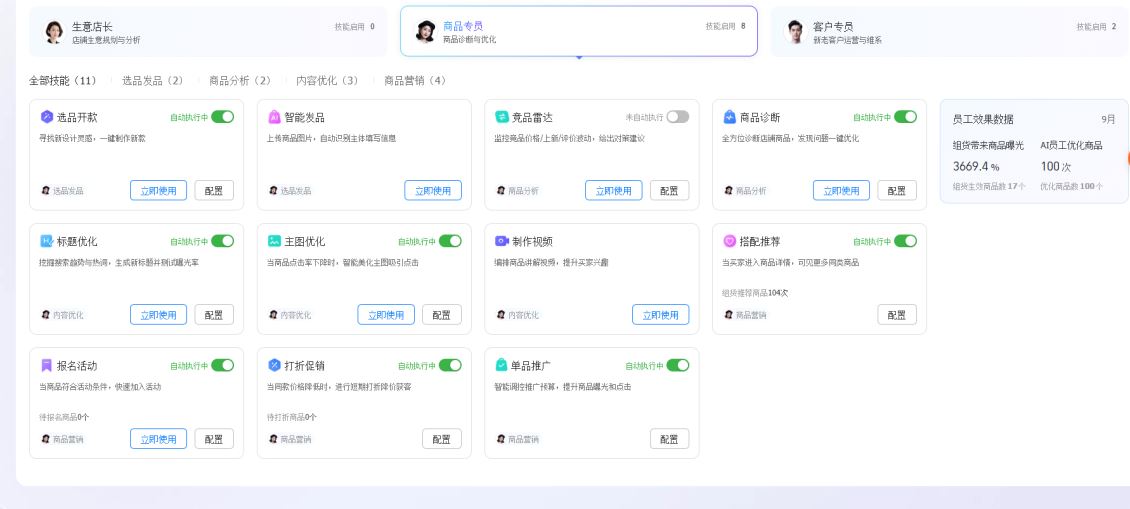Click 立即使用 on the 智能发品 card

(433, 190)
